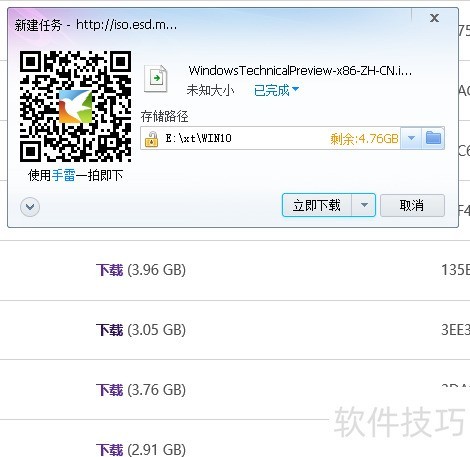Click the dialog title 新建任务 text
470x457 pixels.
(x=38, y=25)
